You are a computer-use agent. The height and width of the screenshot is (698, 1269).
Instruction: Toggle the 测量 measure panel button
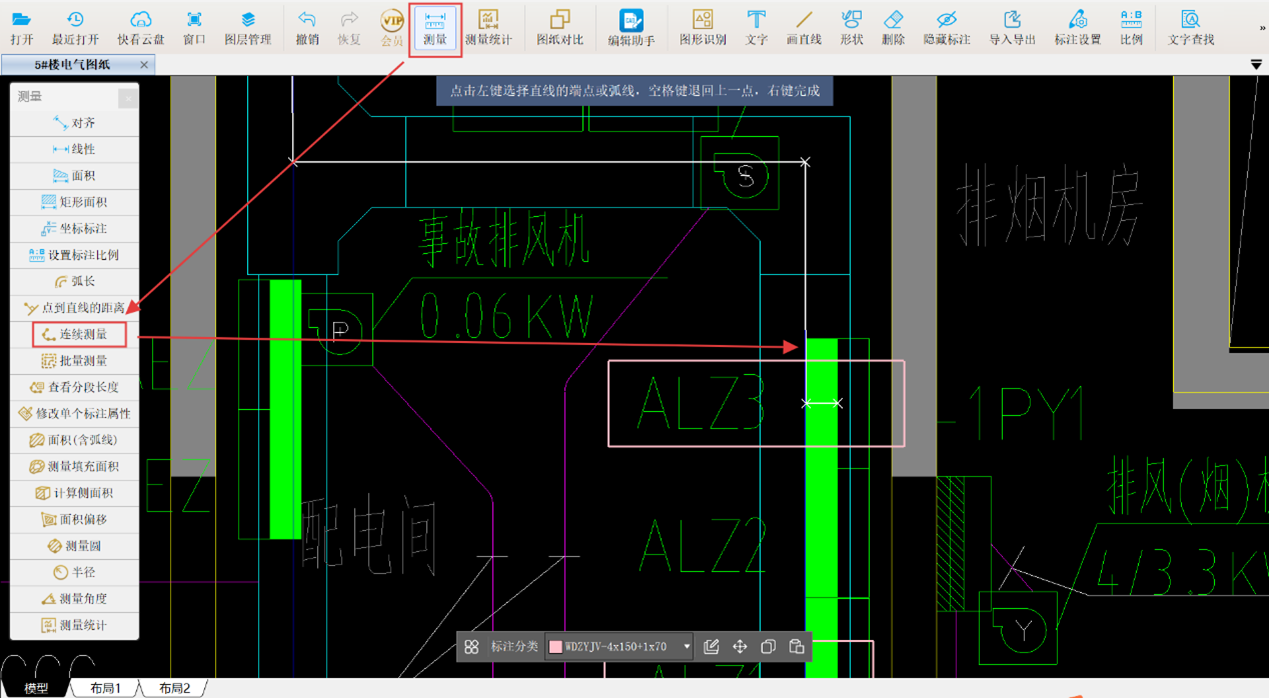coord(435,28)
